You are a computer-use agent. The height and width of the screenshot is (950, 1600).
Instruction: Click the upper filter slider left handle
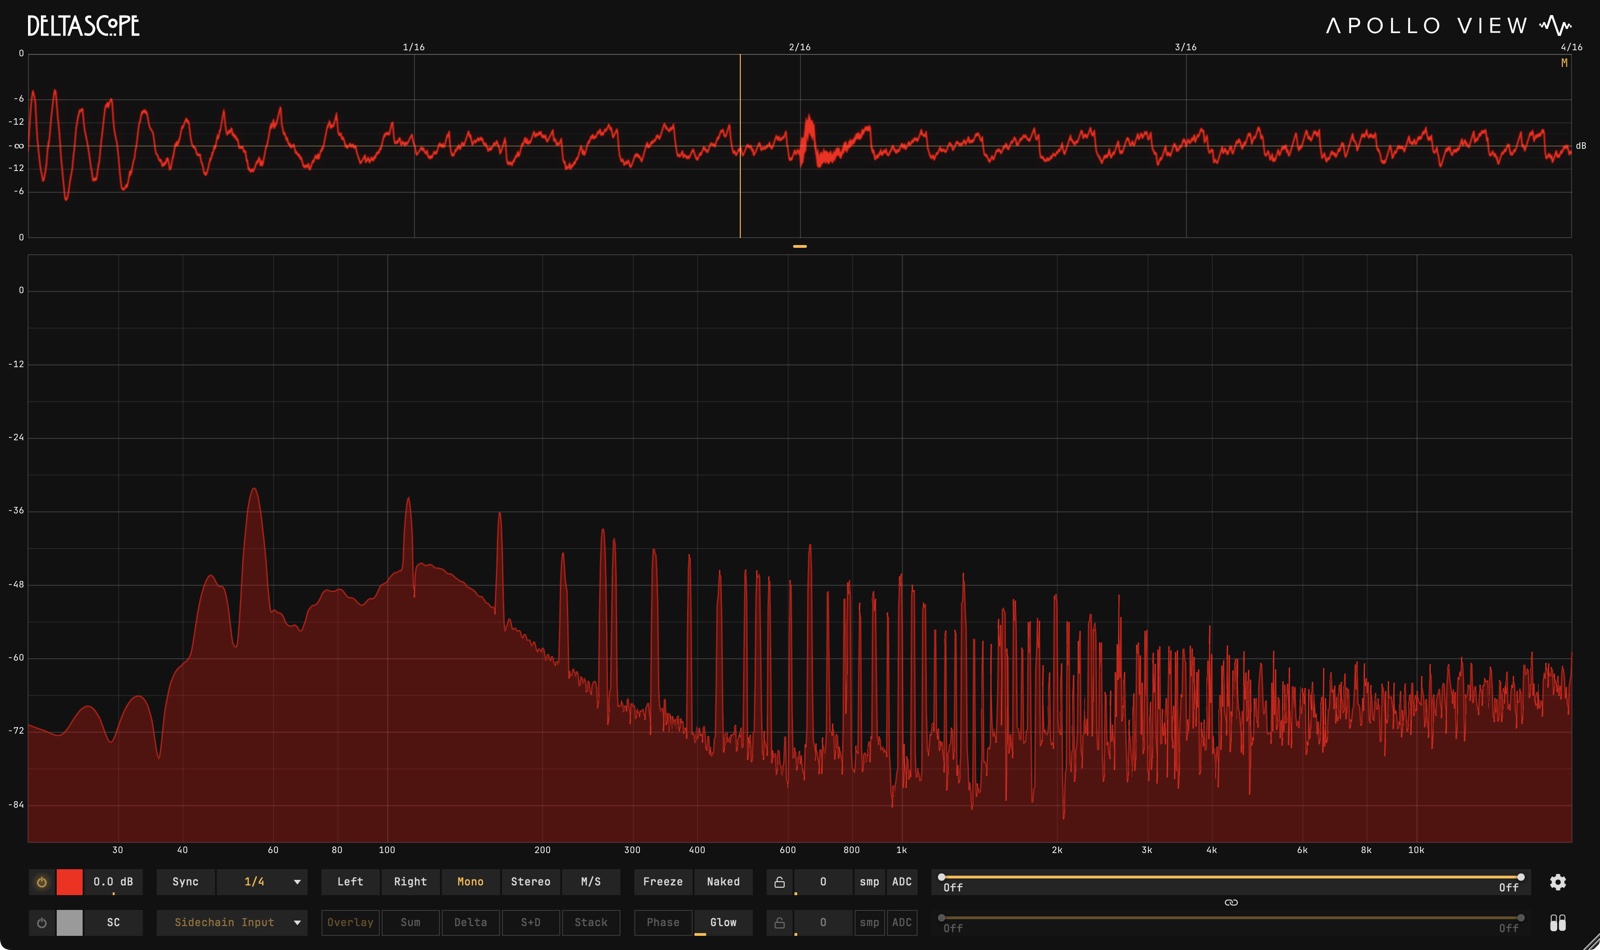coord(942,877)
